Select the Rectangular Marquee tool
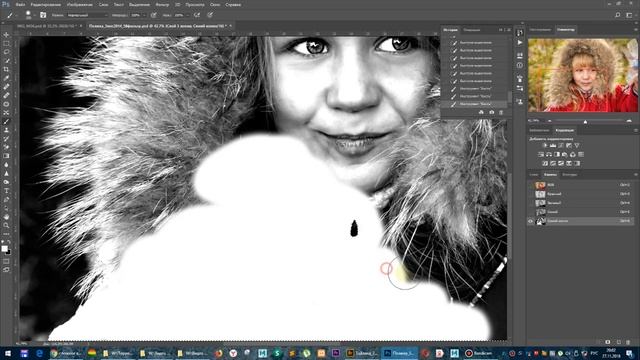Image resolution: width=640 pixels, height=360 pixels. click(x=6, y=43)
